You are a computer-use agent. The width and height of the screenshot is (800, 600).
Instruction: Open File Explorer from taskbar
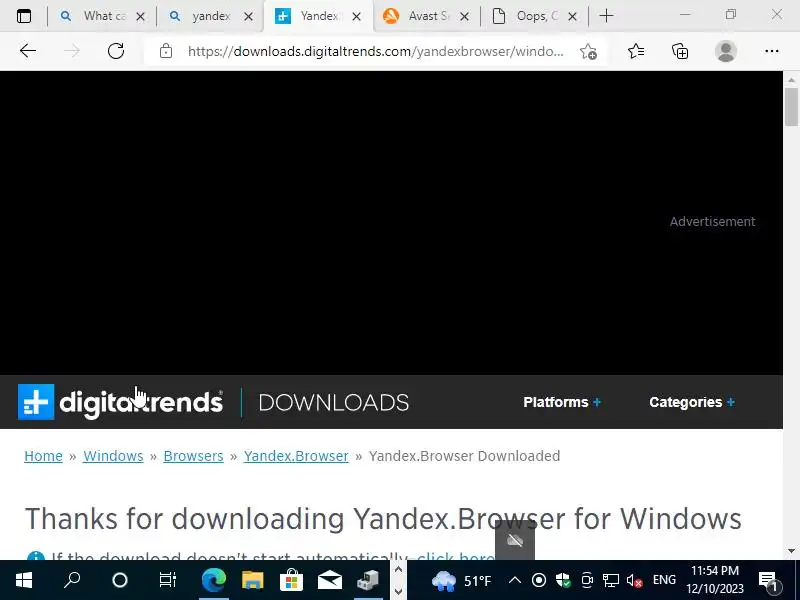coord(253,580)
